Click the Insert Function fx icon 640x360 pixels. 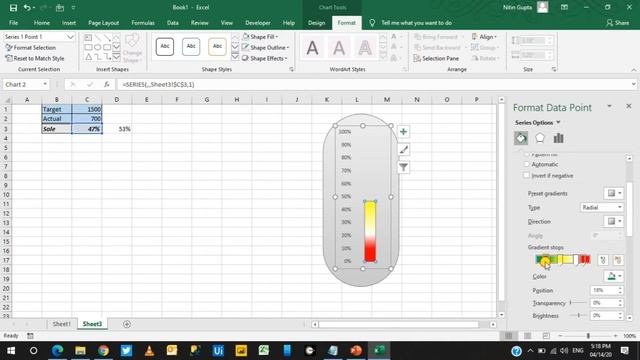point(107,84)
